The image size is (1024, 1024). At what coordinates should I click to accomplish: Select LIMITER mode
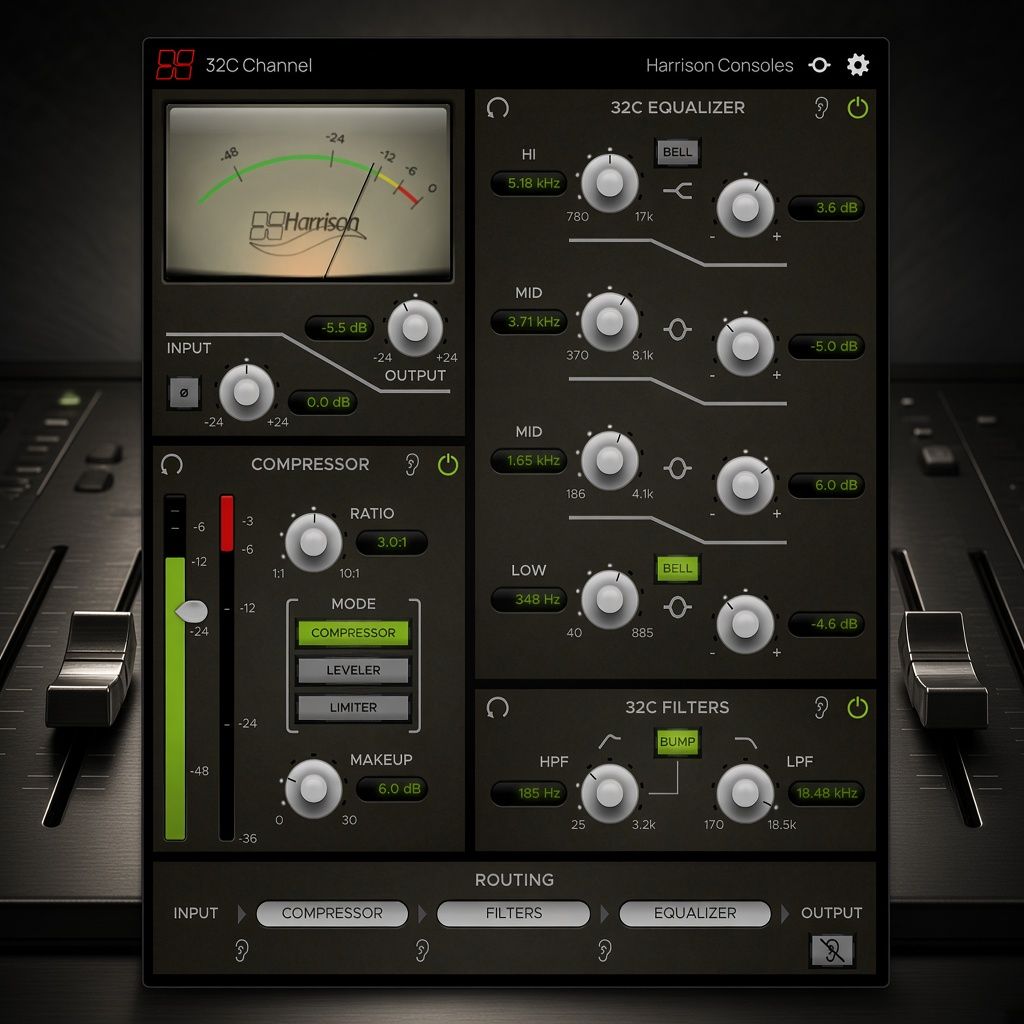(353, 707)
